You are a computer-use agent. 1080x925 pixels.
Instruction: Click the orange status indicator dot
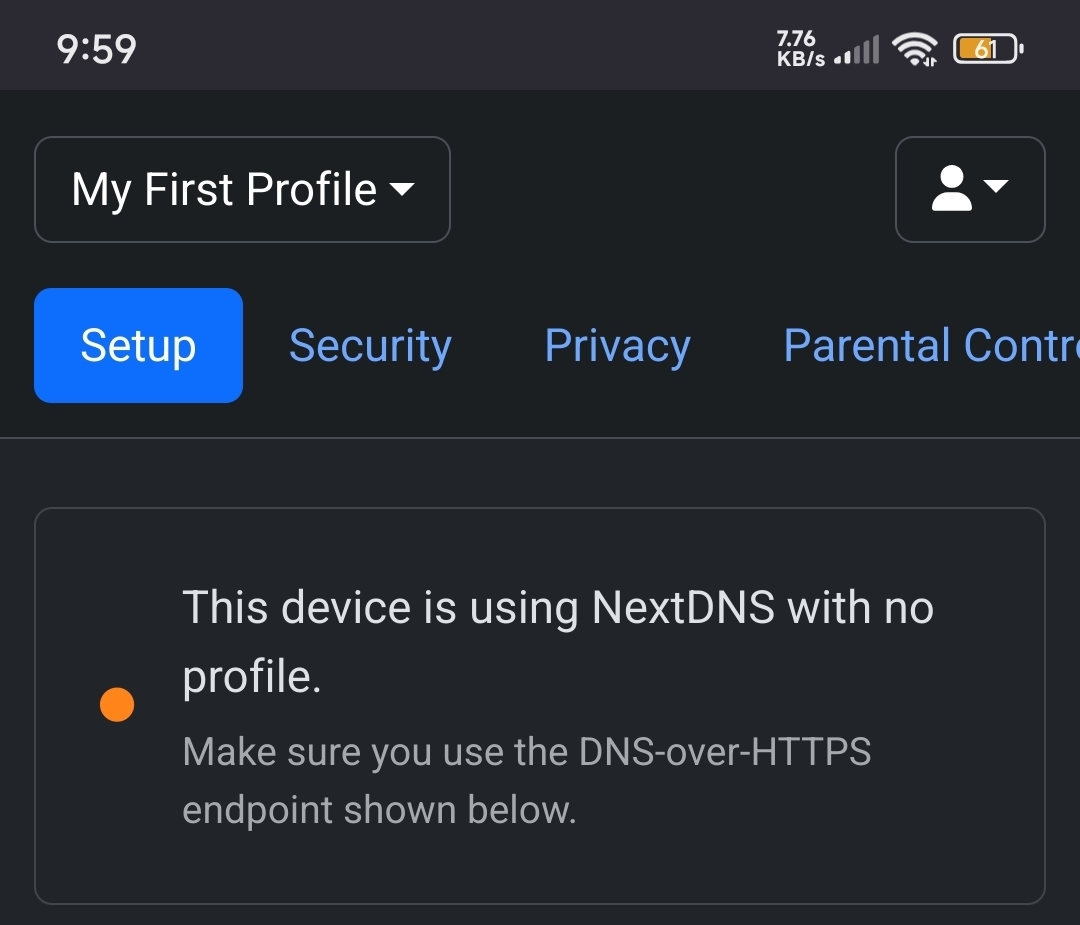coord(117,705)
